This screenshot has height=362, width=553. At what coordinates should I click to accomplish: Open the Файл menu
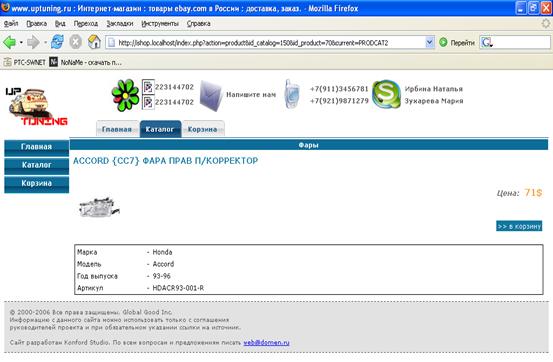pyautogui.click(x=11, y=24)
